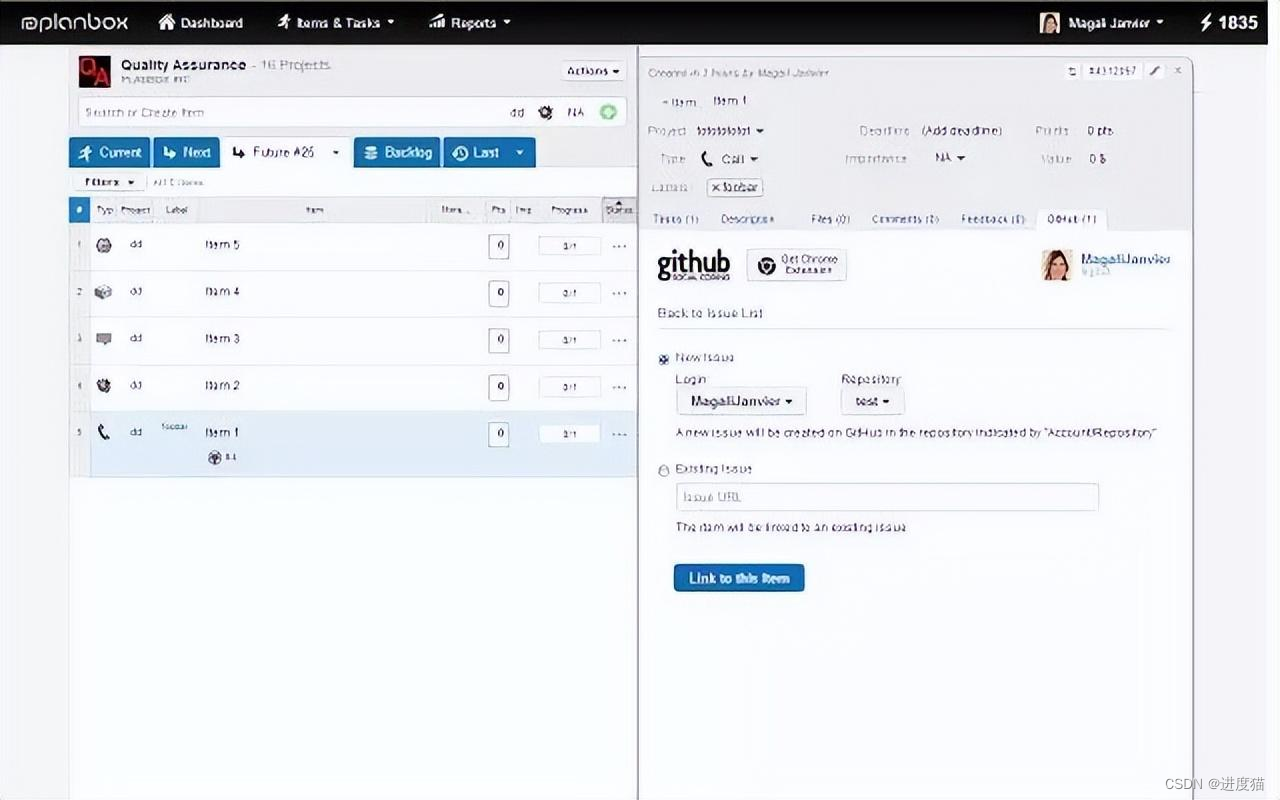The image size is (1280, 800).
Task: Open the Project dropdown in item panel
Action: [x=730, y=131]
